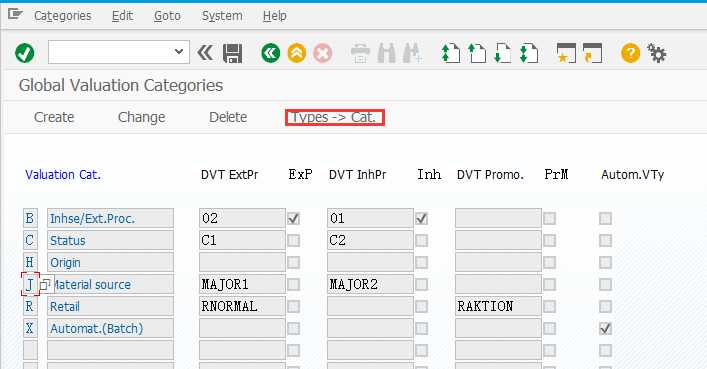The height and width of the screenshot is (369, 707).
Task: Open value help icon next to category J
Action: tap(46, 285)
